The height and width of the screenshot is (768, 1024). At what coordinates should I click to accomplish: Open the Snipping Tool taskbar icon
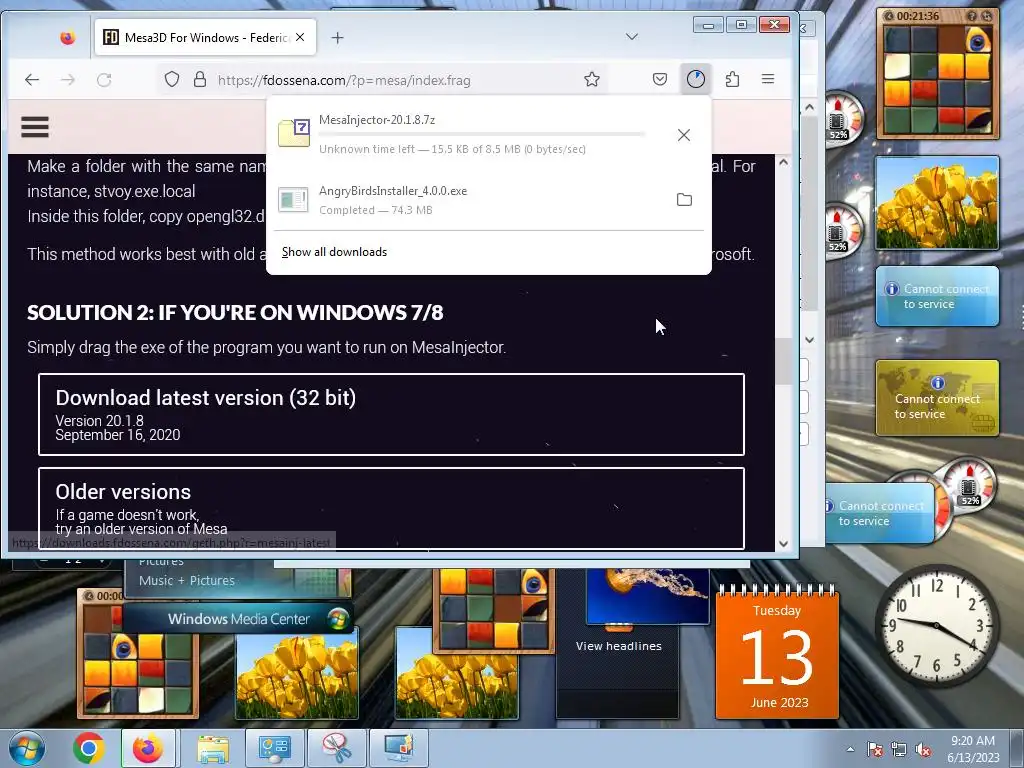click(x=336, y=748)
